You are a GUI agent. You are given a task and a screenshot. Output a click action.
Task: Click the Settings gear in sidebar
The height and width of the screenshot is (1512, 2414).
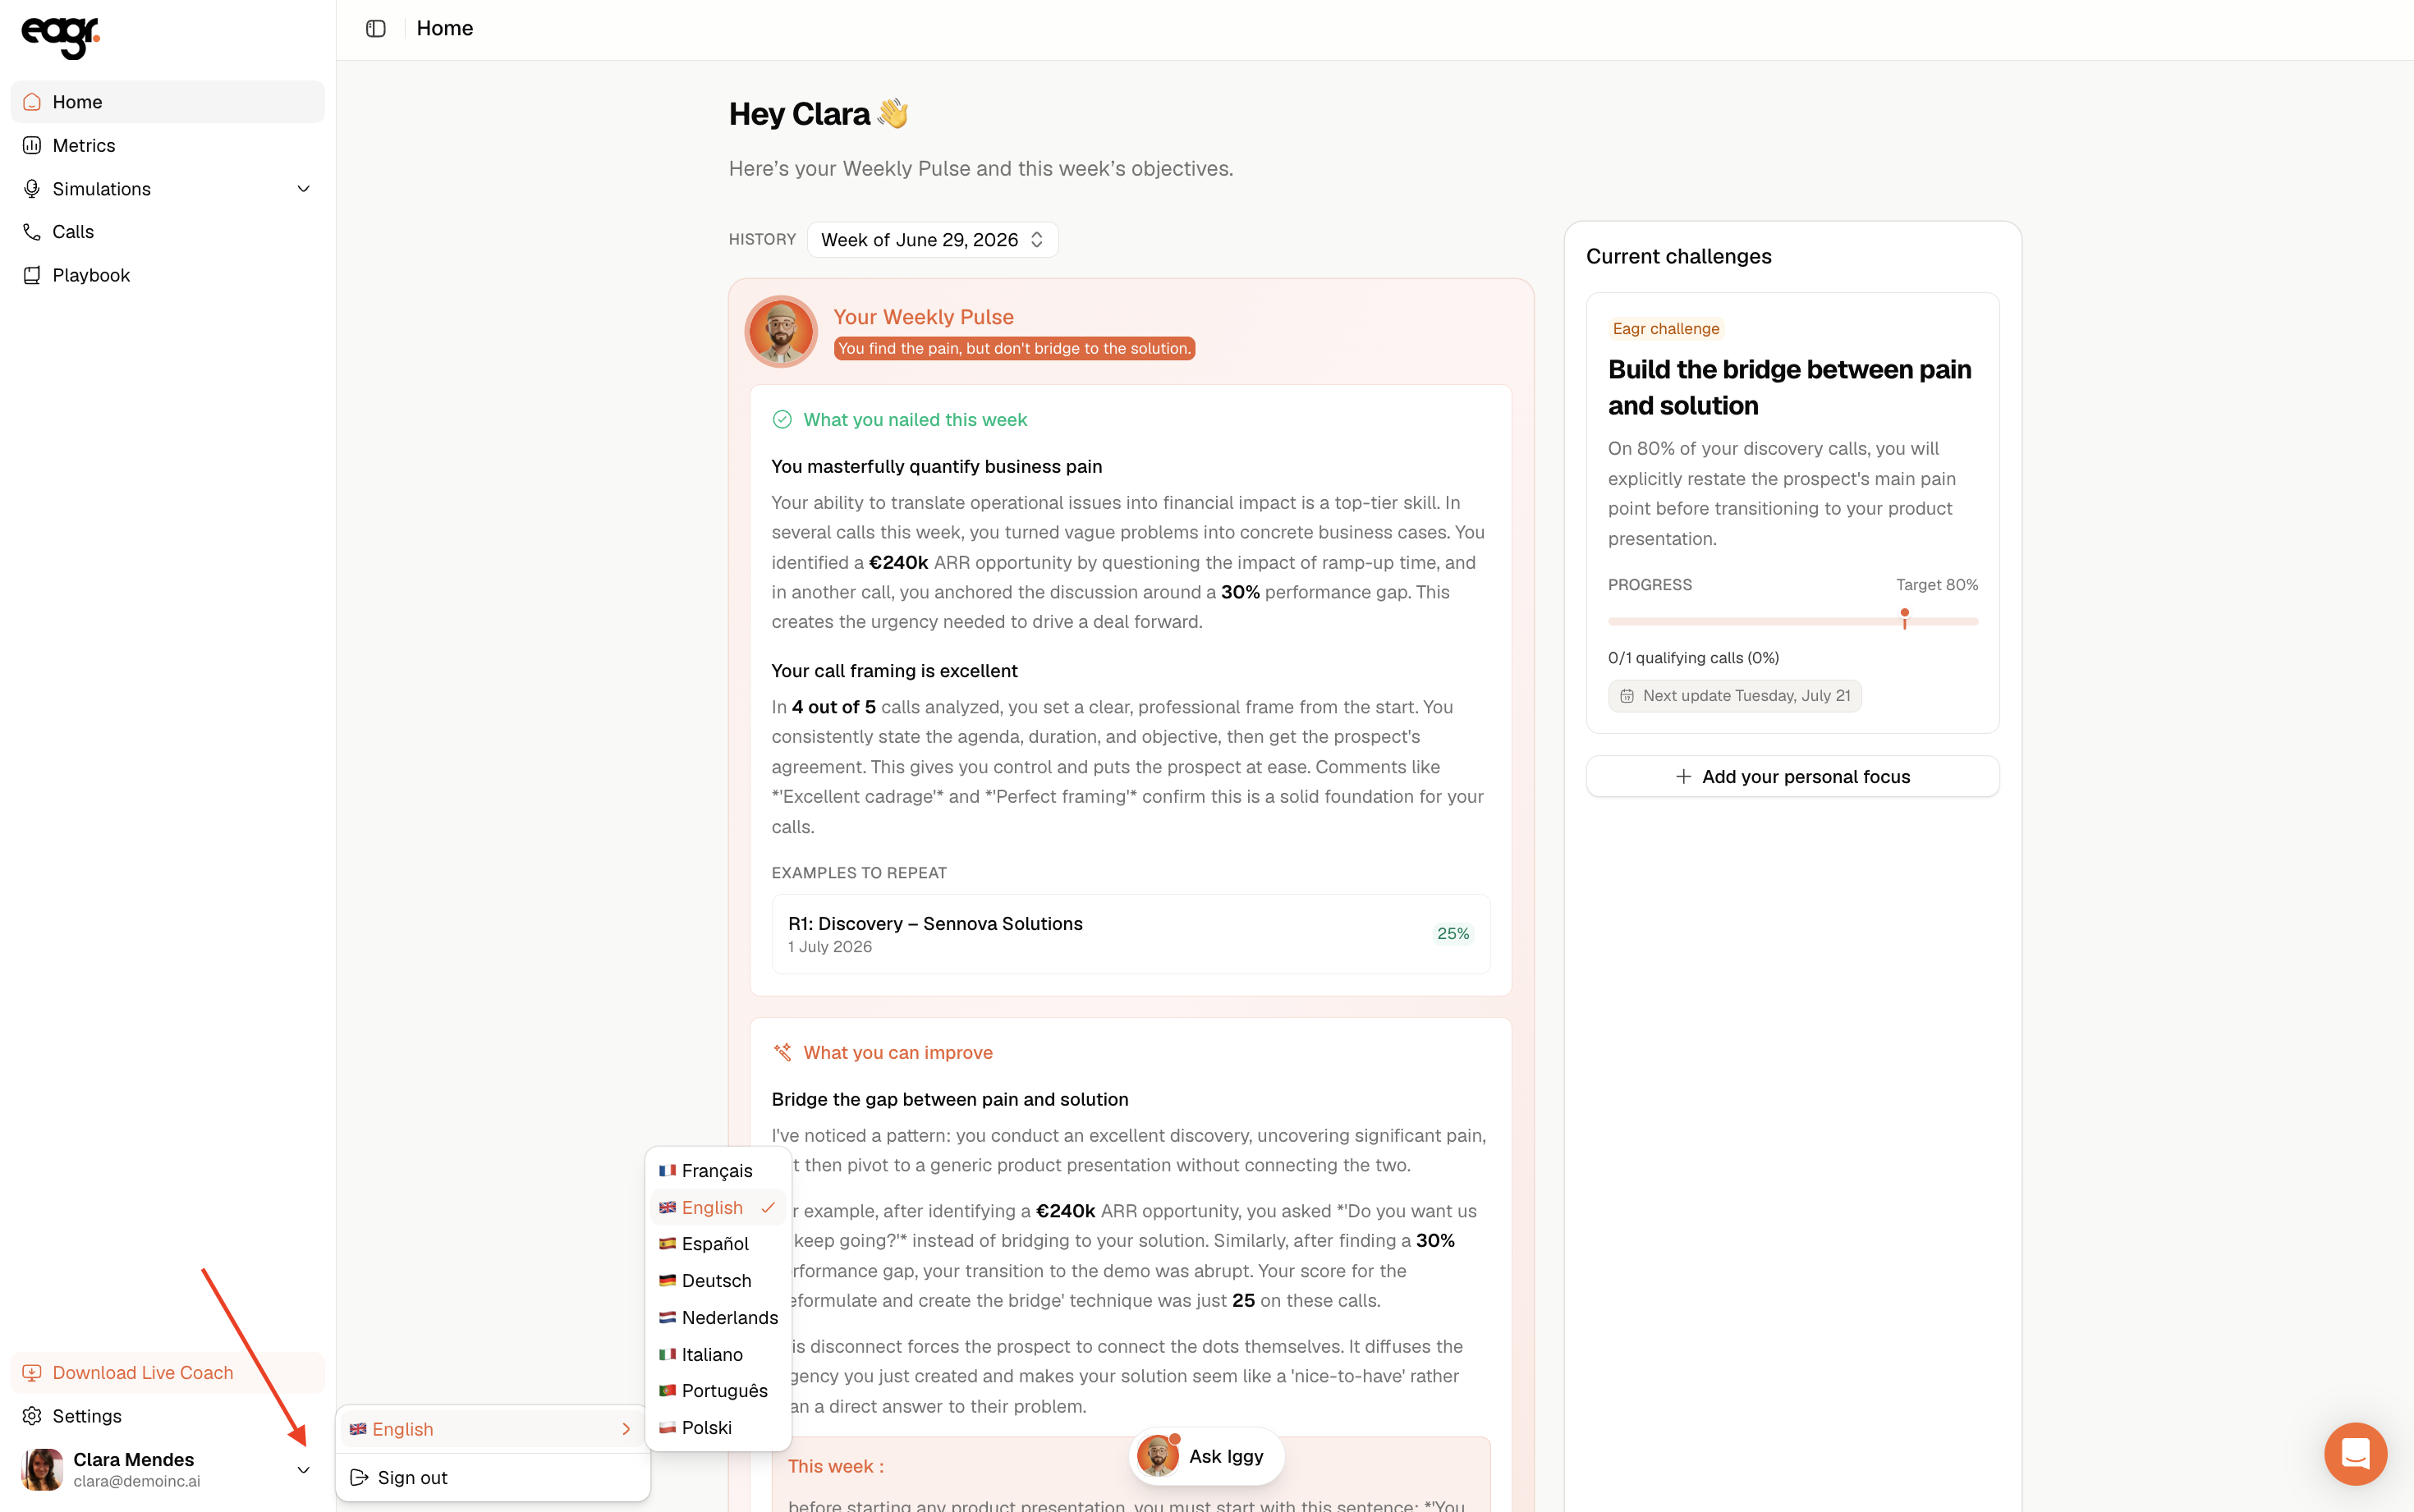(x=32, y=1416)
